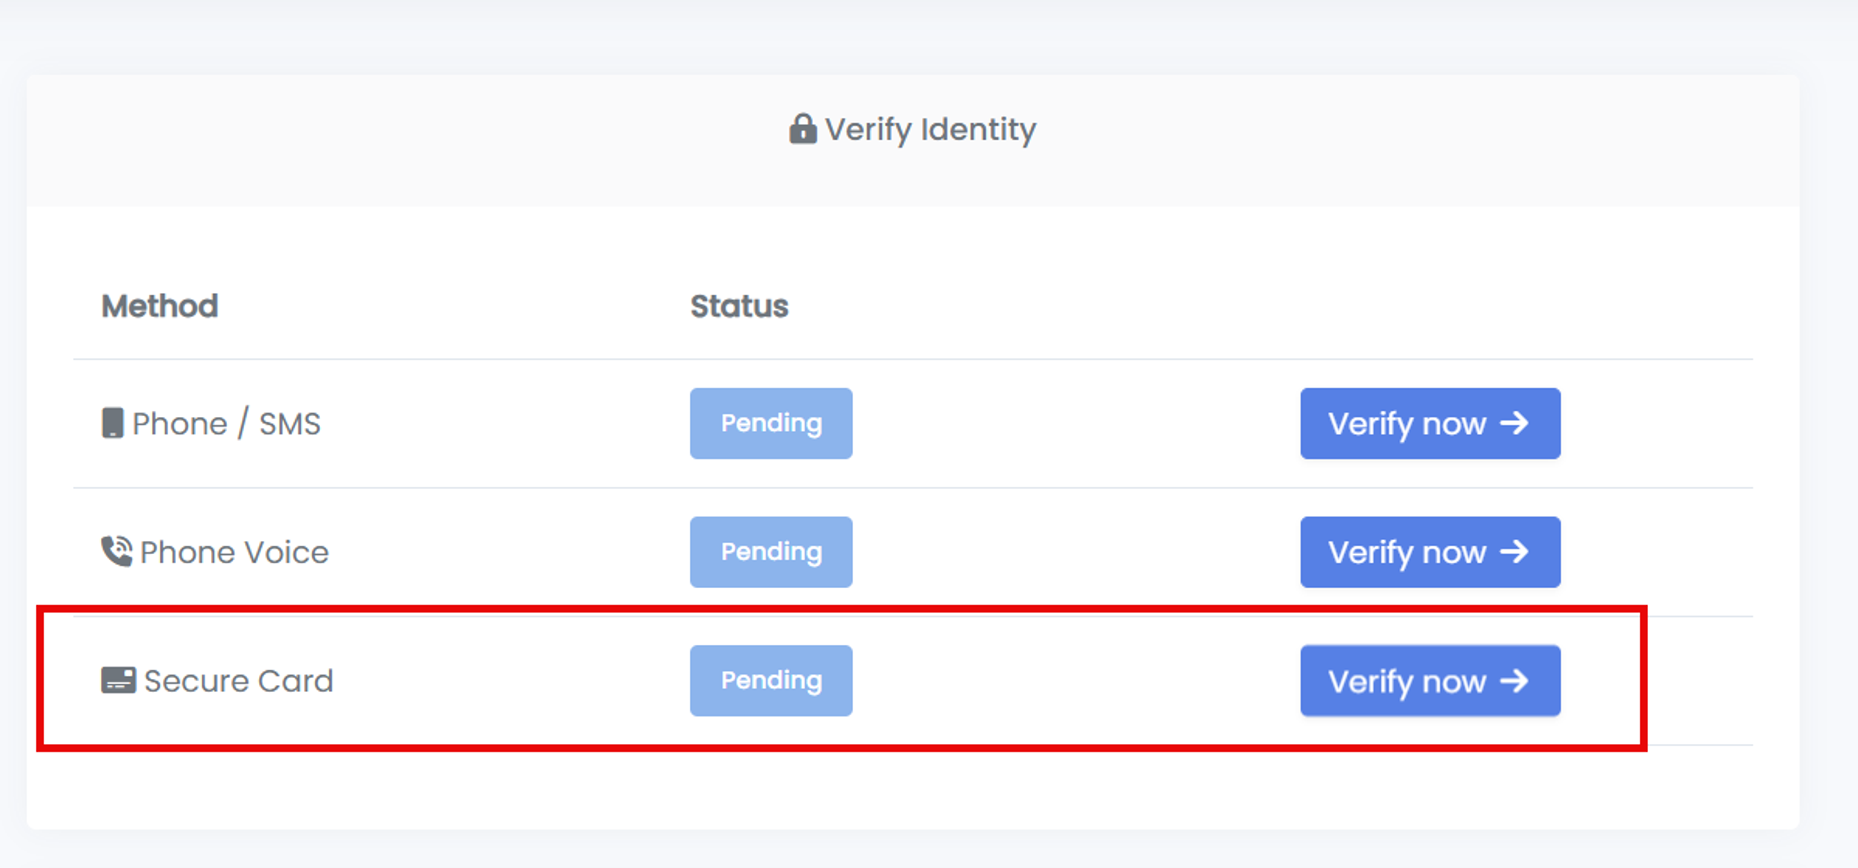Screen dimensions: 1858x868
Task: Click the arrow on Phone Voice Verify now
Action: coord(1514,551)
